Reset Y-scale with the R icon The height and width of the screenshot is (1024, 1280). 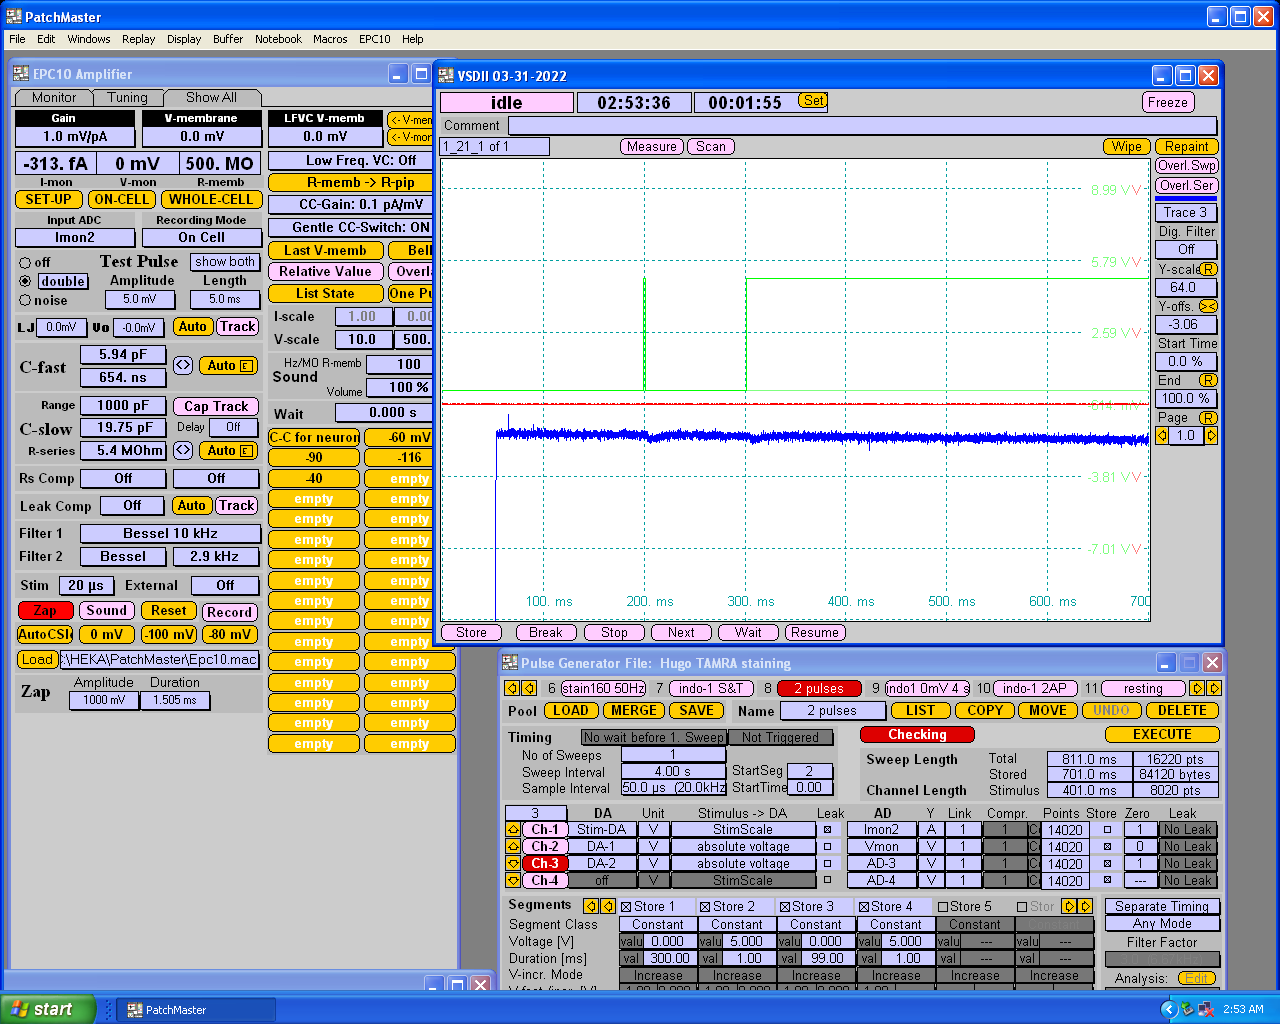tap(1208, 269)
